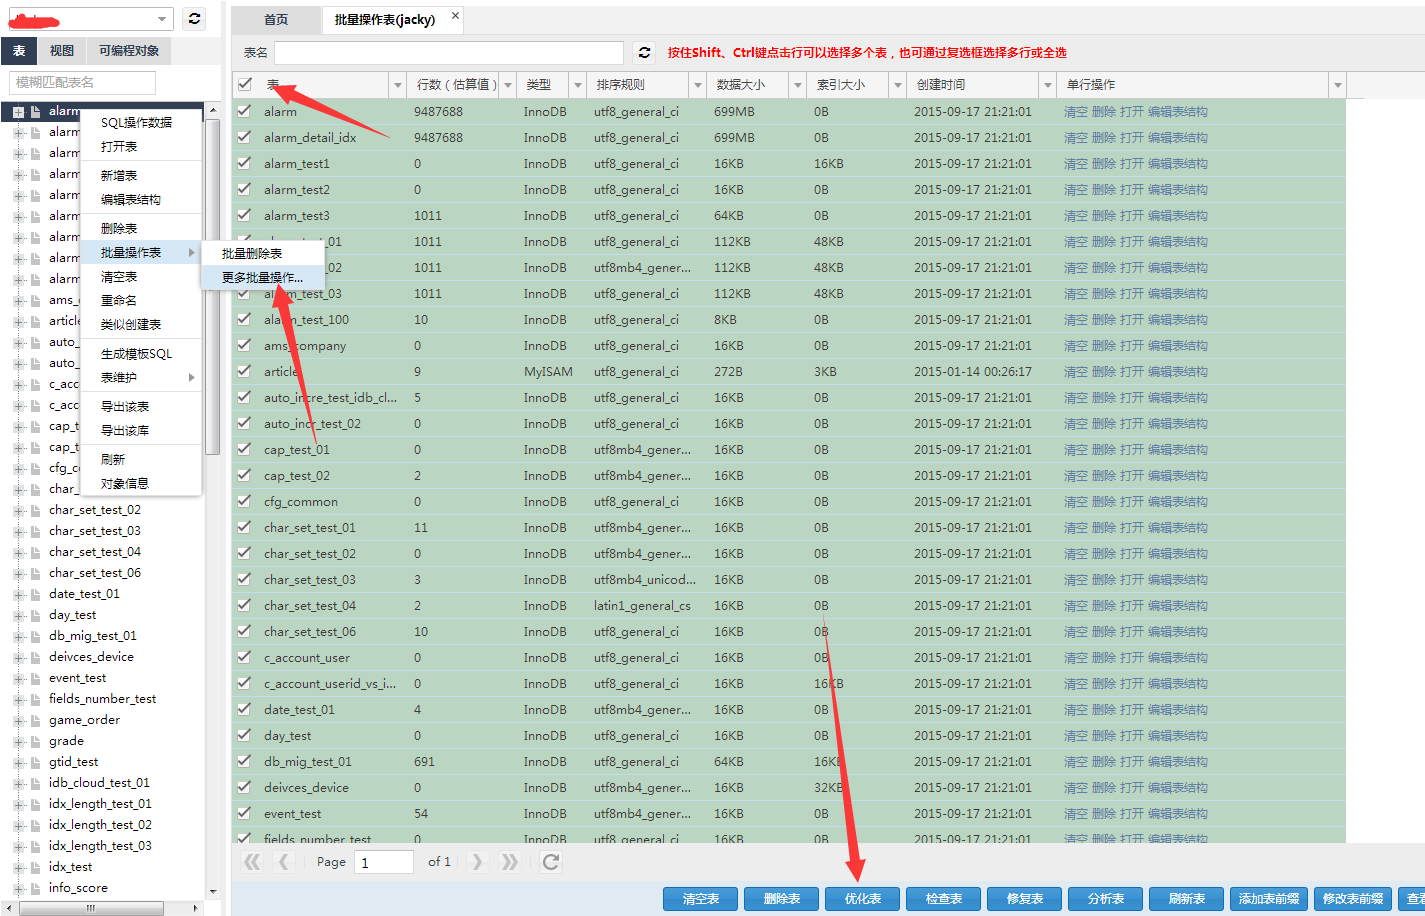Uncheck the alarm row checkbox
This screenshot has width=1425, height=916.
tap(245, 111)
